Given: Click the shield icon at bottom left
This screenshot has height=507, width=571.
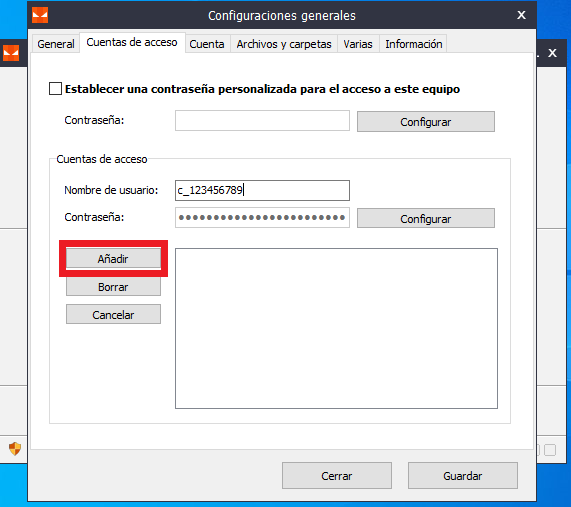Looking at the screenshot, I should [x=15, y=449].
